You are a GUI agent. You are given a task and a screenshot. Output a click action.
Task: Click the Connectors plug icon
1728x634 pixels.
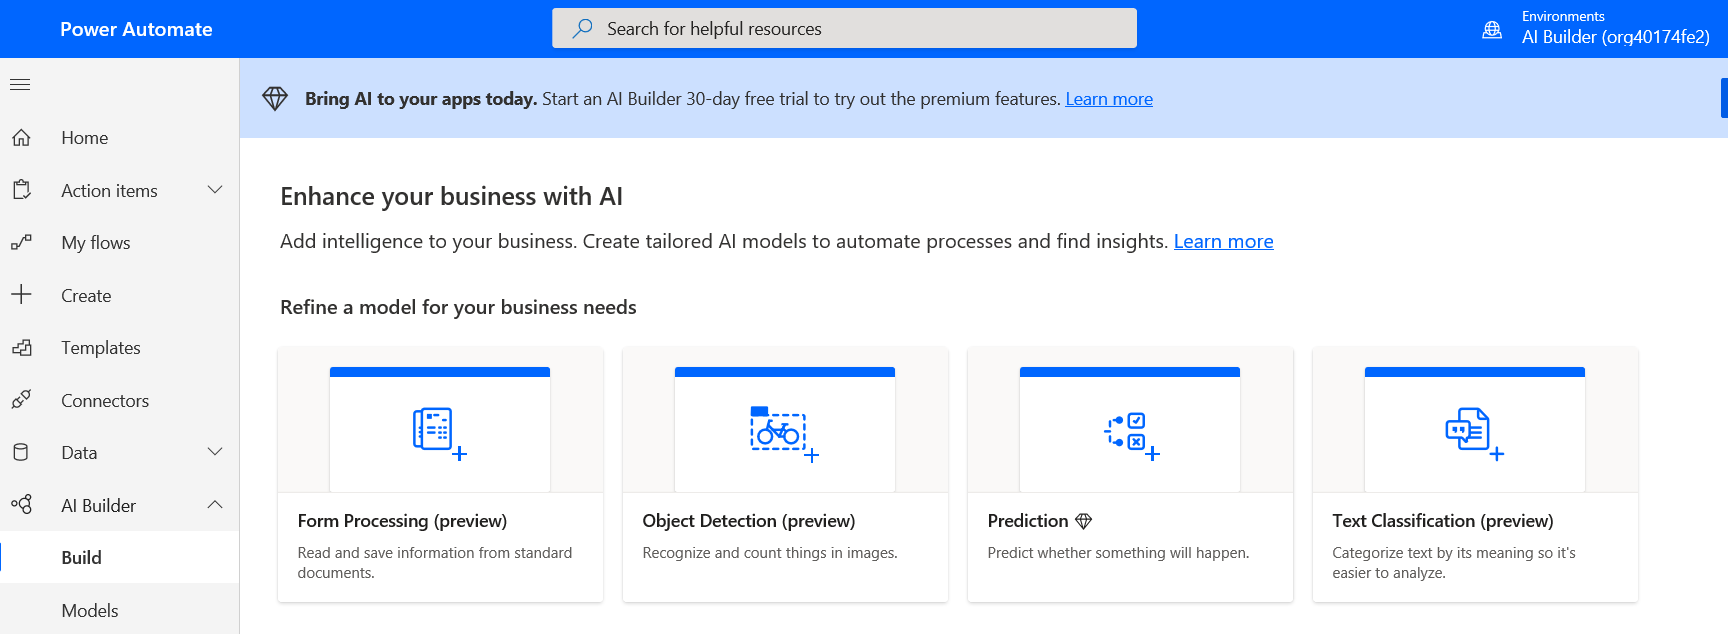pyautogui.click(x=21, y=400)
